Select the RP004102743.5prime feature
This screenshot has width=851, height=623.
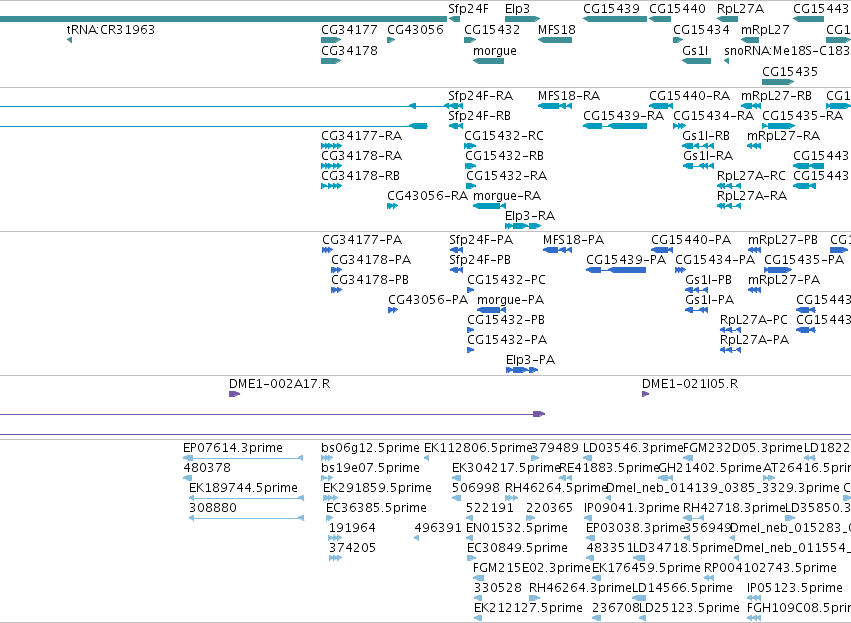(709, 578)
